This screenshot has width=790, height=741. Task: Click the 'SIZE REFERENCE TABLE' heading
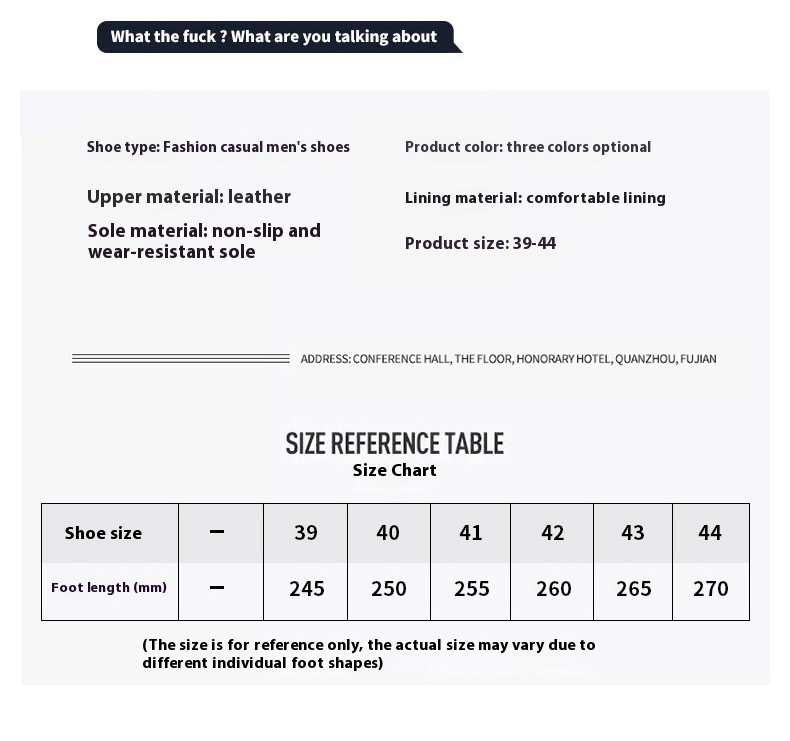click(394, 444)
